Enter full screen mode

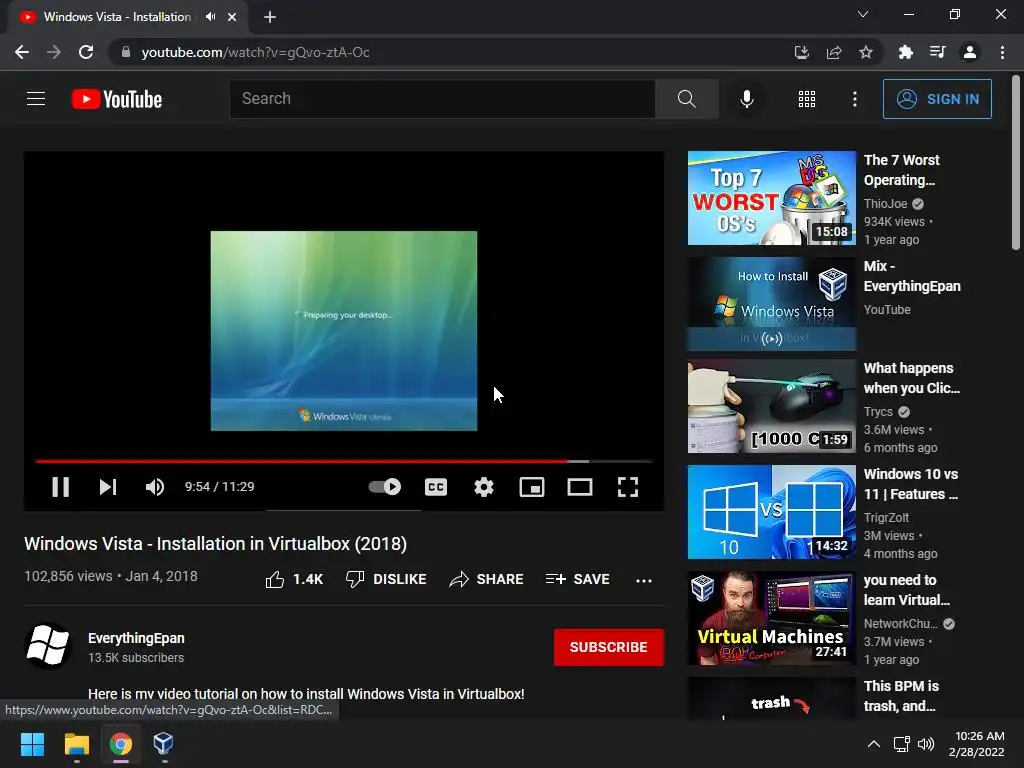pyautogui.click(x=628, y=487)
